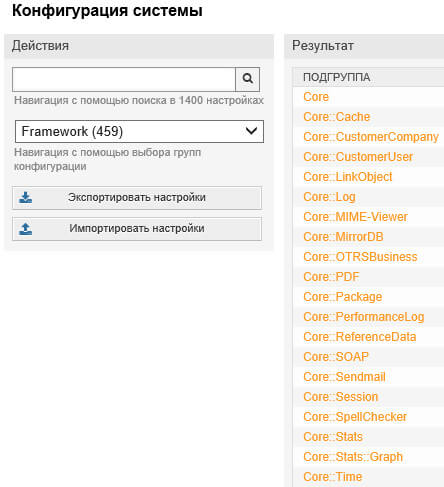Click the Результат panel header
The width and height of the screenshot is (444, 487).
323,46
